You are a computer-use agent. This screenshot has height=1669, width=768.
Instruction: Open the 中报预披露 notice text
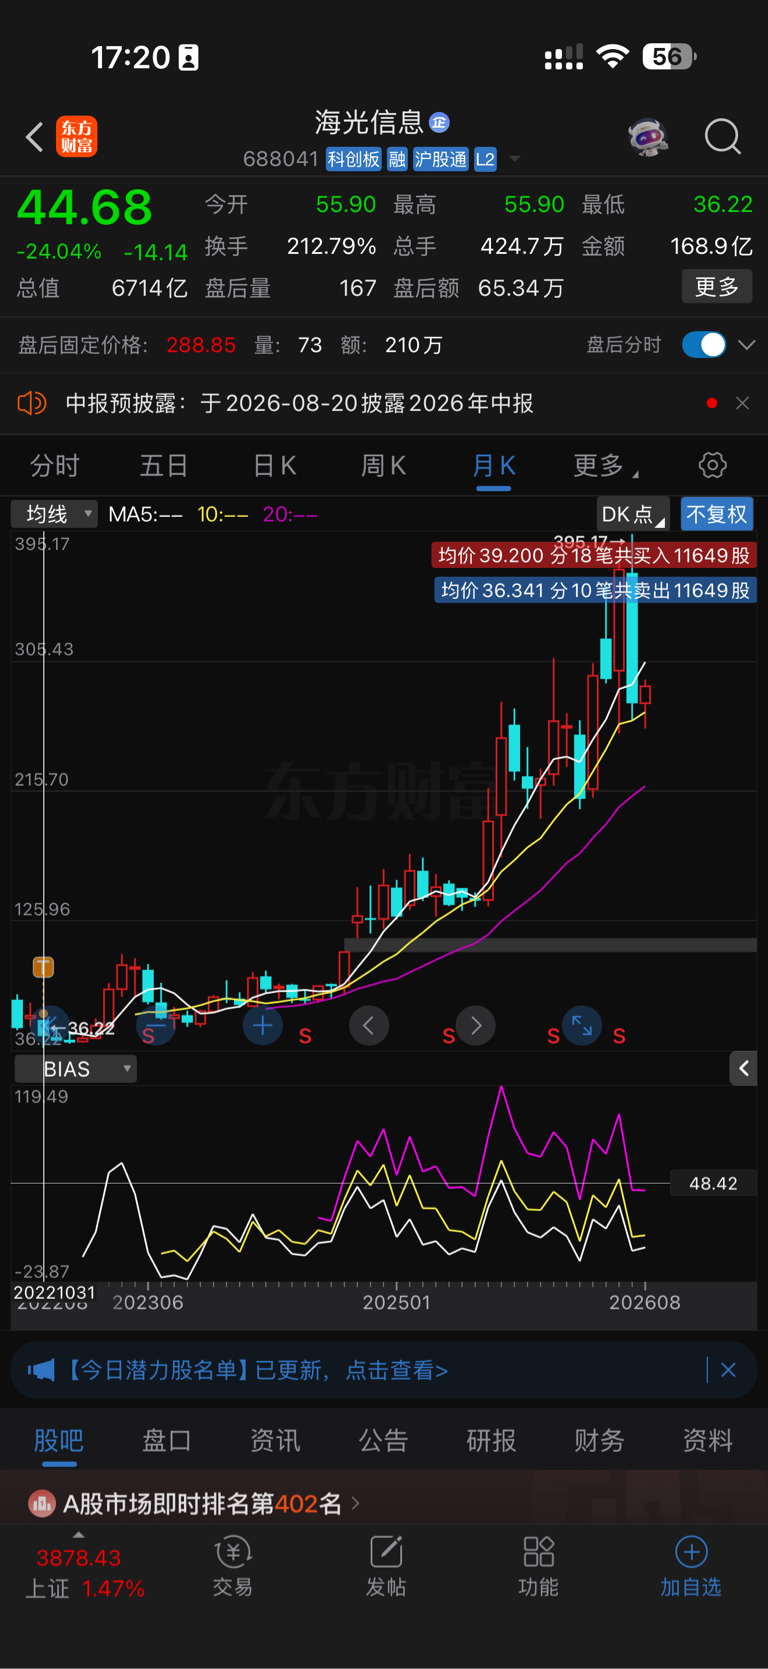point(299,403)
